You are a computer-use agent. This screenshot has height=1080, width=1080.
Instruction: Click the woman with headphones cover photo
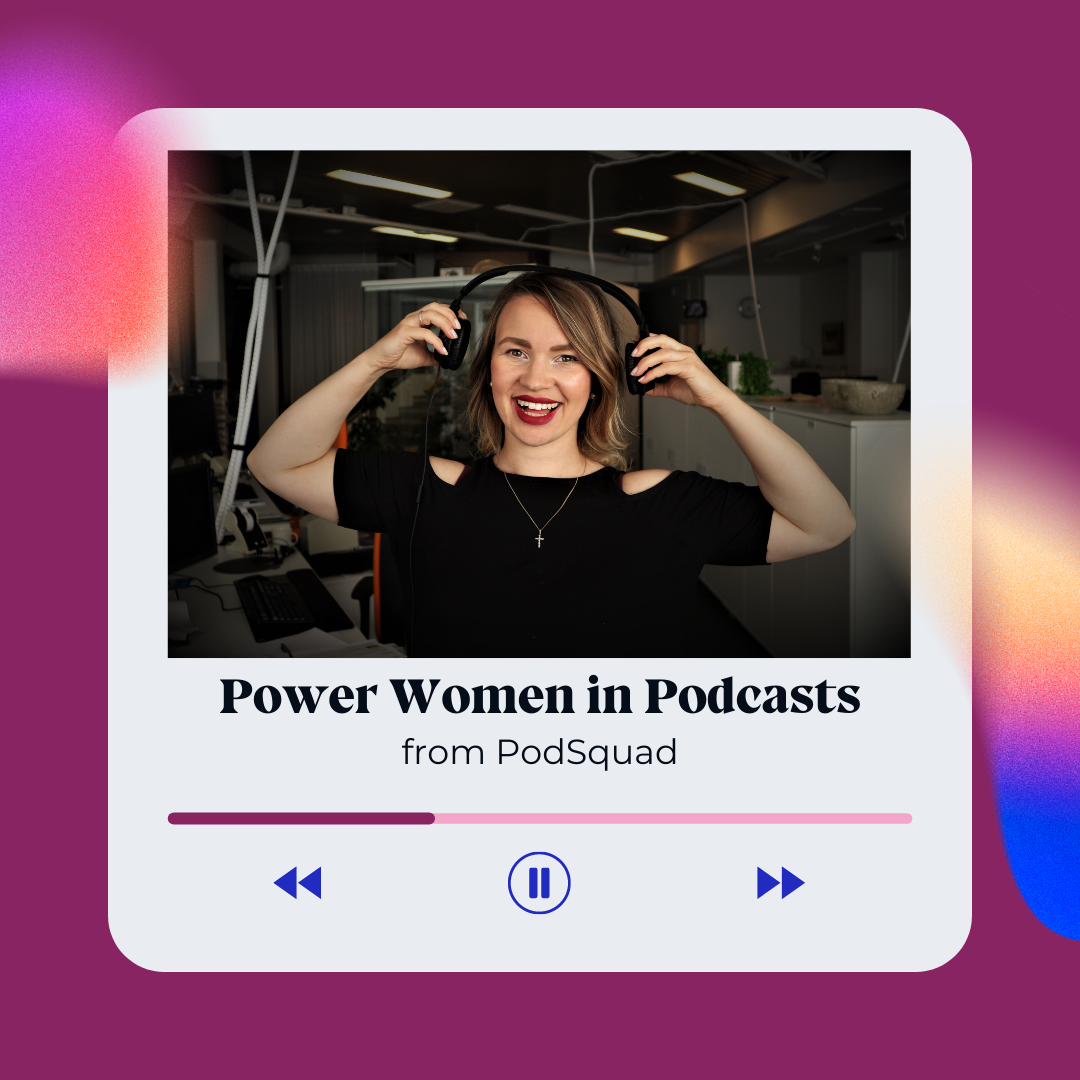click(x=539, y=404)
